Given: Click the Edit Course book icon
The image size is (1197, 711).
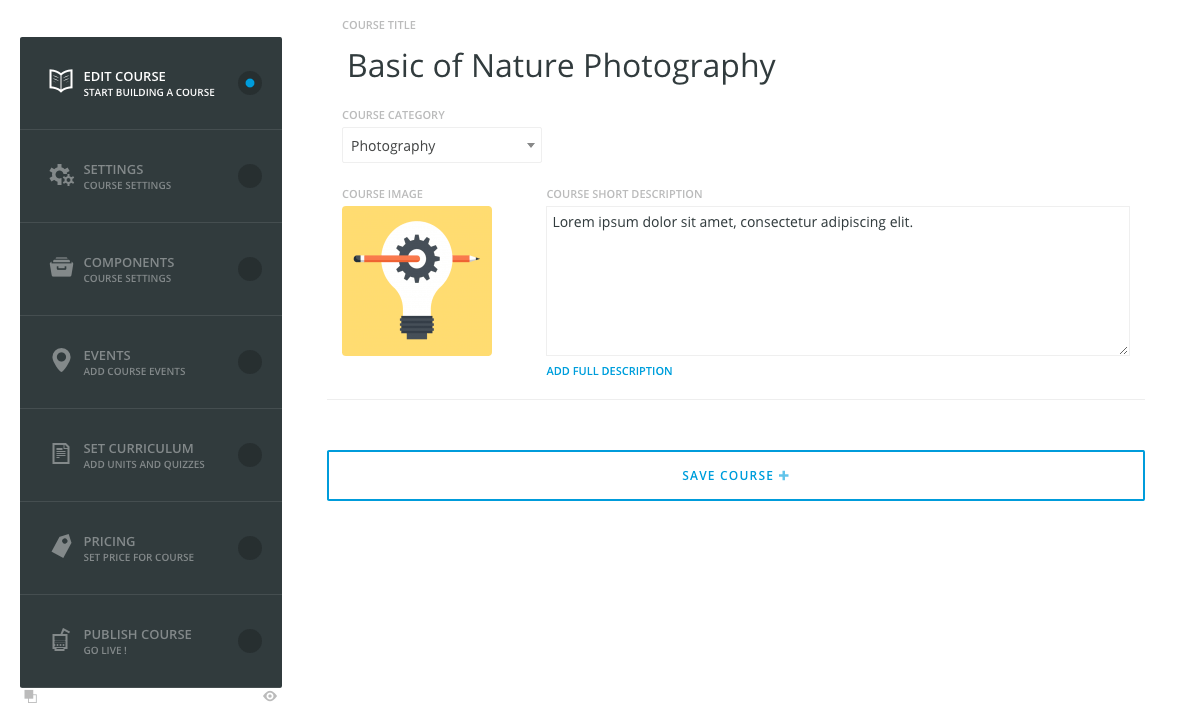Looking at the screenshot, I should tap(61, 82).
